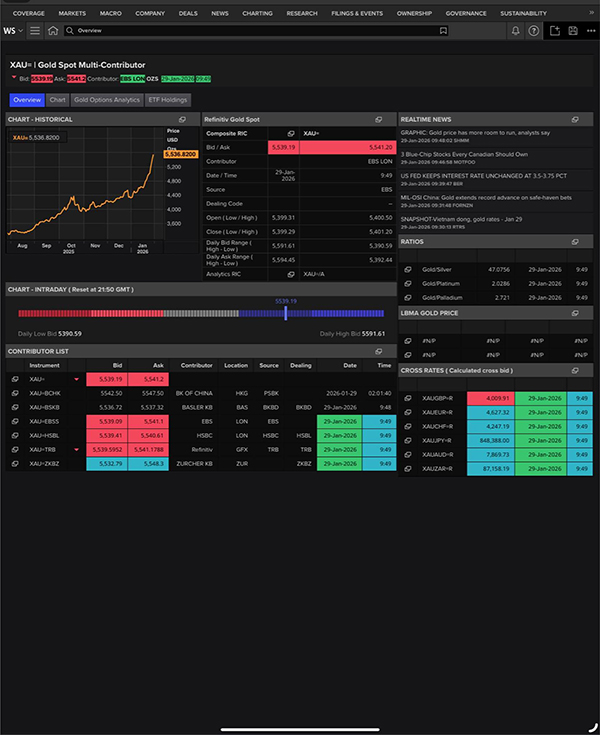Read news 'US Fed keeps interest rate unchanged'

pos(483,175)
